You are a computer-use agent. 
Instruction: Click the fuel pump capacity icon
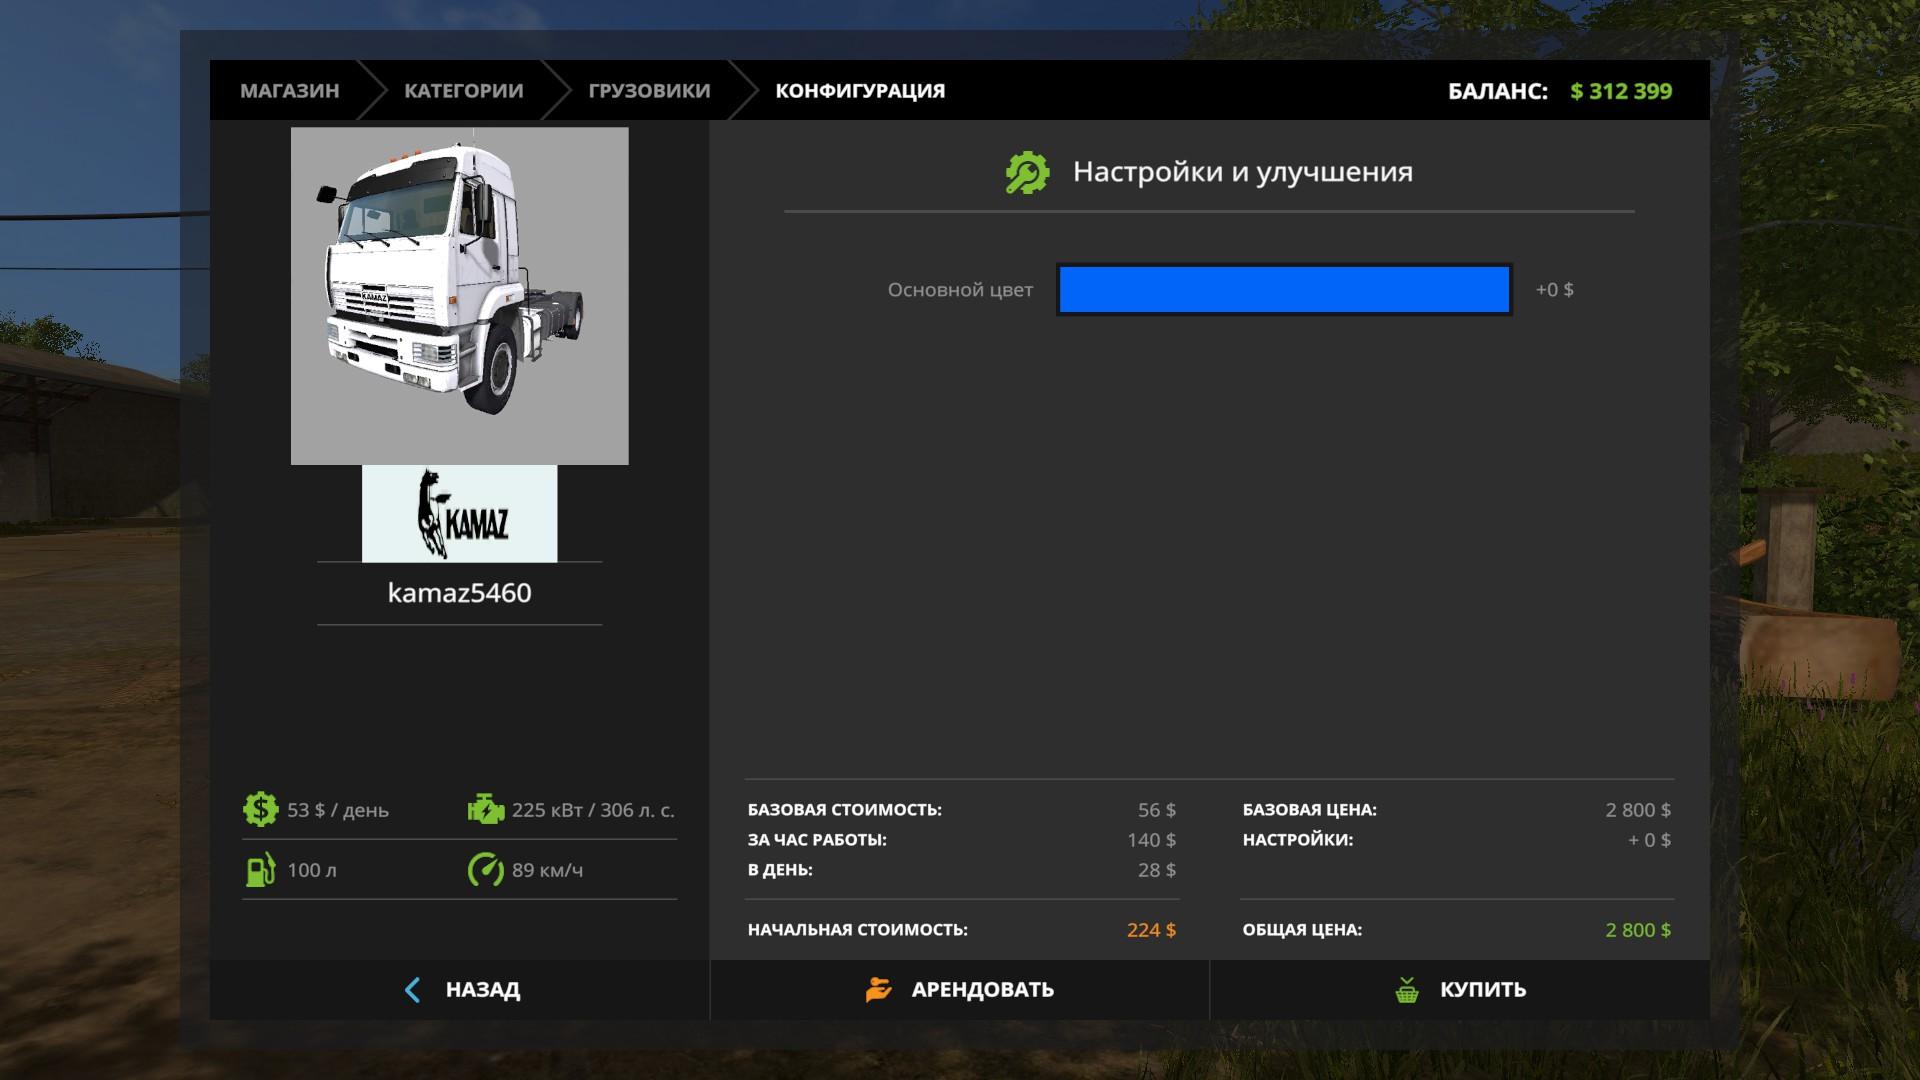(x=260, y=869)
